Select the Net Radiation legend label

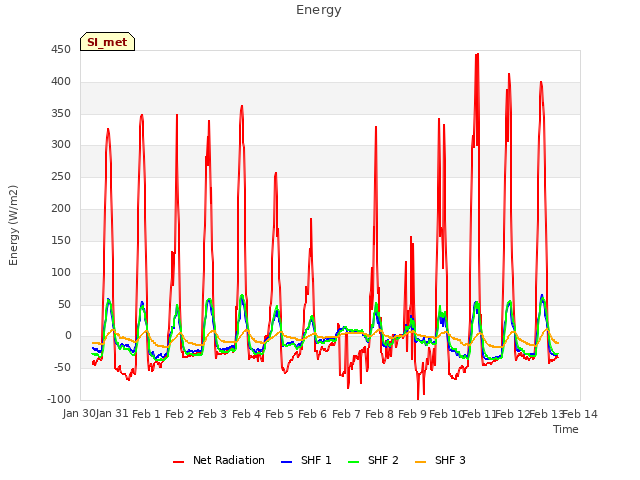(x=229, y=460)
